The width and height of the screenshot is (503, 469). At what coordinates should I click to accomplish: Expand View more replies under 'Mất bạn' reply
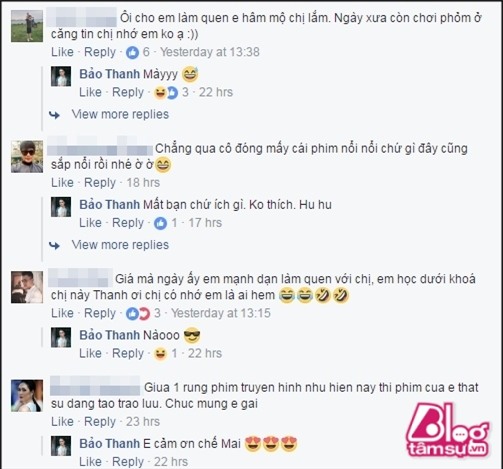120,245
